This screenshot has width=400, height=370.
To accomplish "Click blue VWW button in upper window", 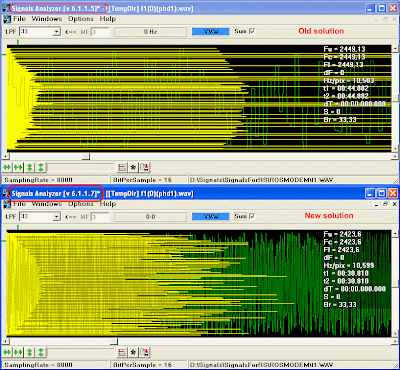I will coord(211,31).
